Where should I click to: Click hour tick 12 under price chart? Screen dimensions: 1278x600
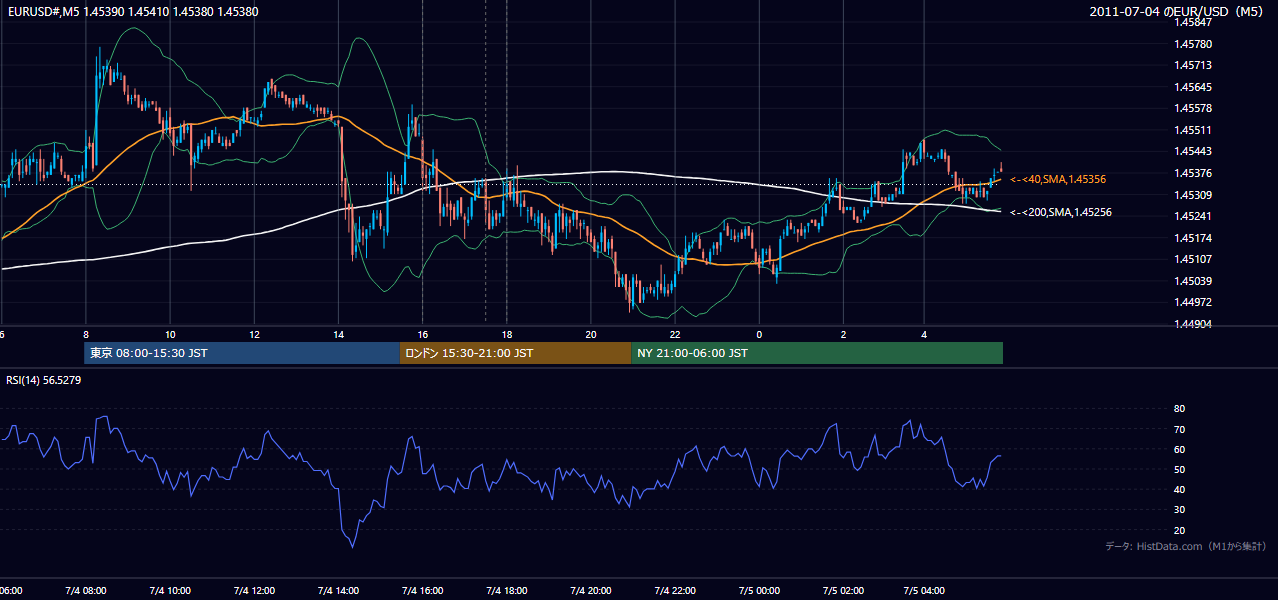click(254, 334)
